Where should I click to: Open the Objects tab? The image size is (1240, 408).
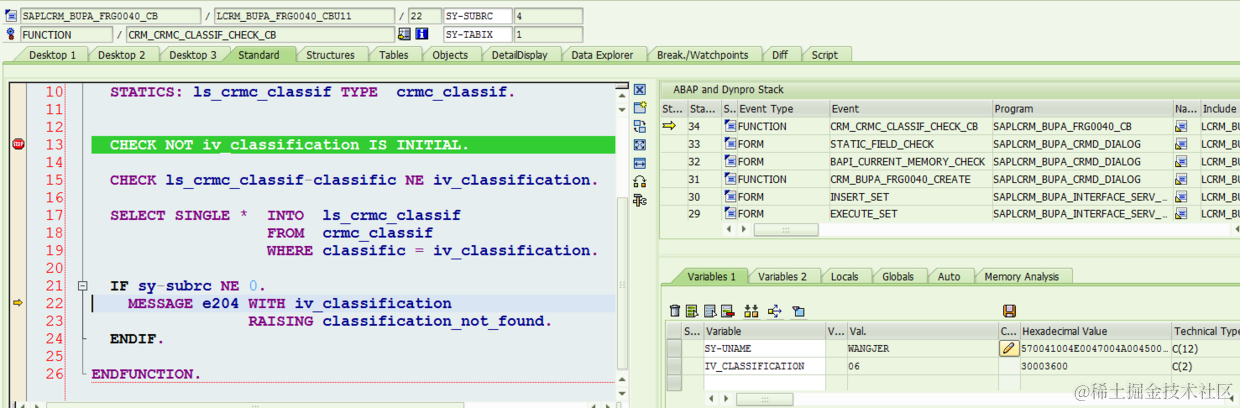coord(450,55)
